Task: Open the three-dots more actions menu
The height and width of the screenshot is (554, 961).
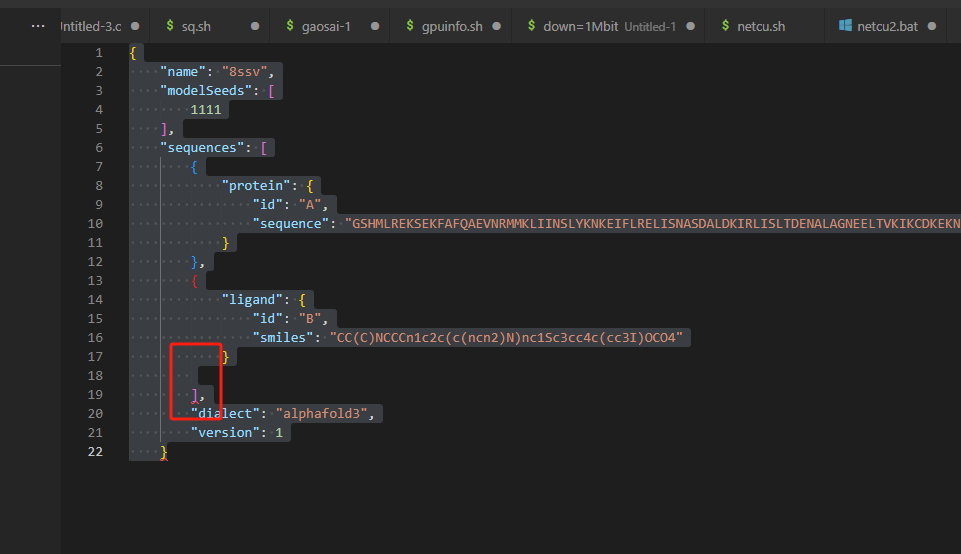Action: pyautogui.click(x=38, y=26)
